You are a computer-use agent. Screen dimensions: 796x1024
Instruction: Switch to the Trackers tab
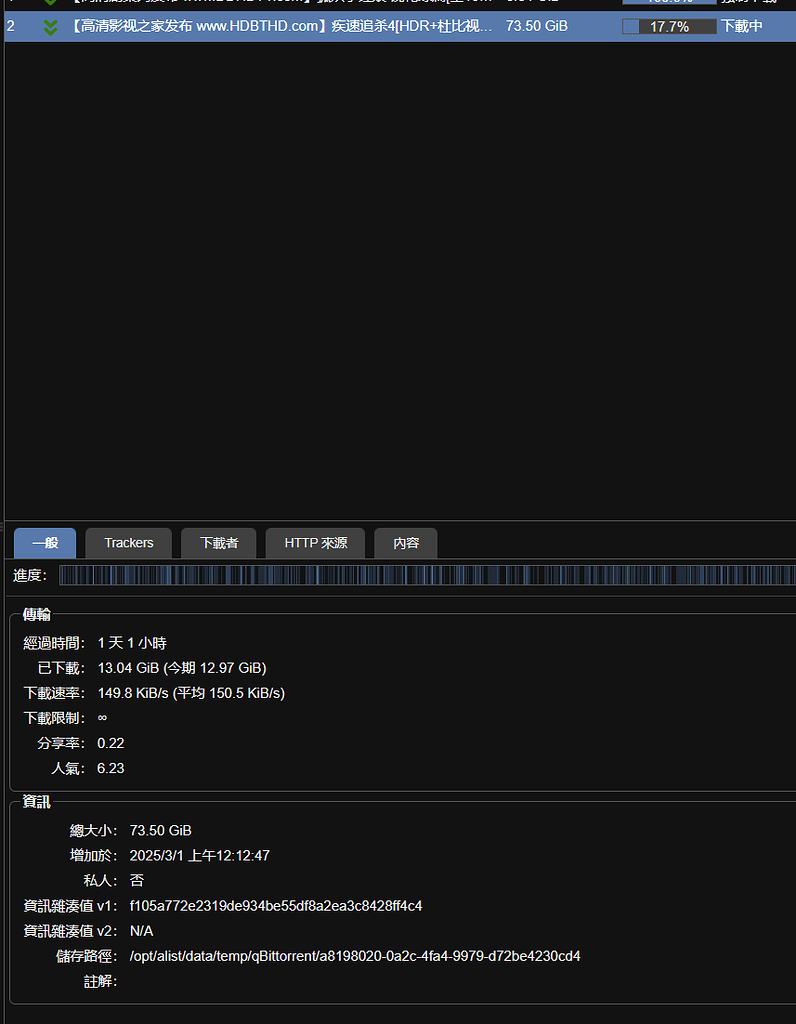(x=129, y=543)
